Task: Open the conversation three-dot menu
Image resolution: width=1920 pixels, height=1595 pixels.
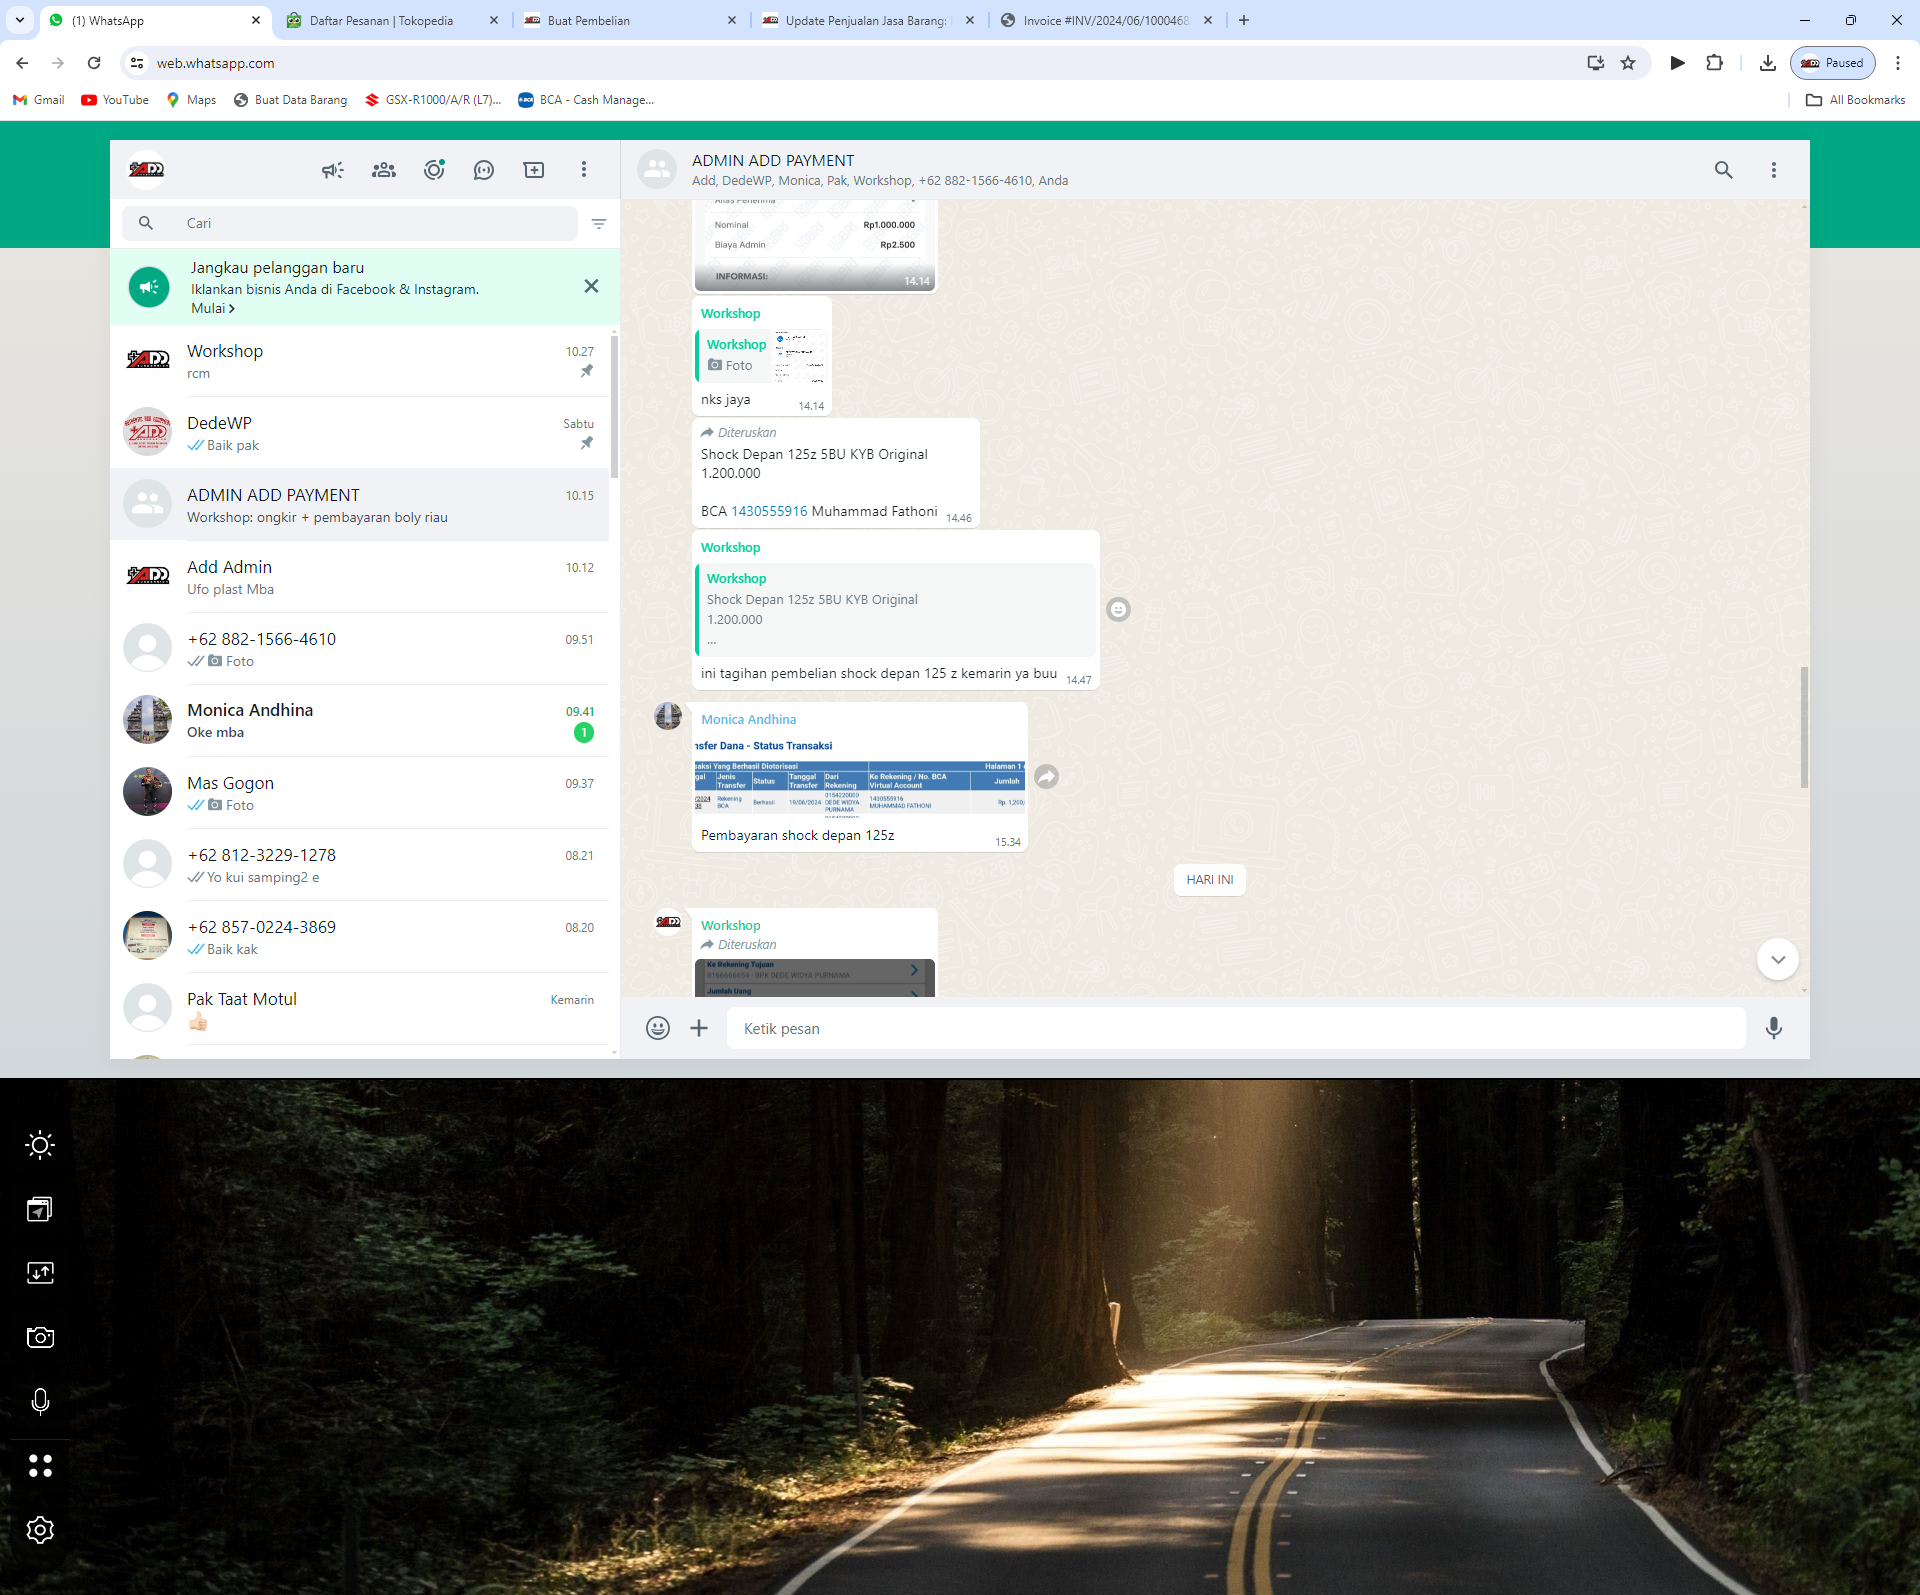Action: pyautogui.click(x=1773, y=170)
